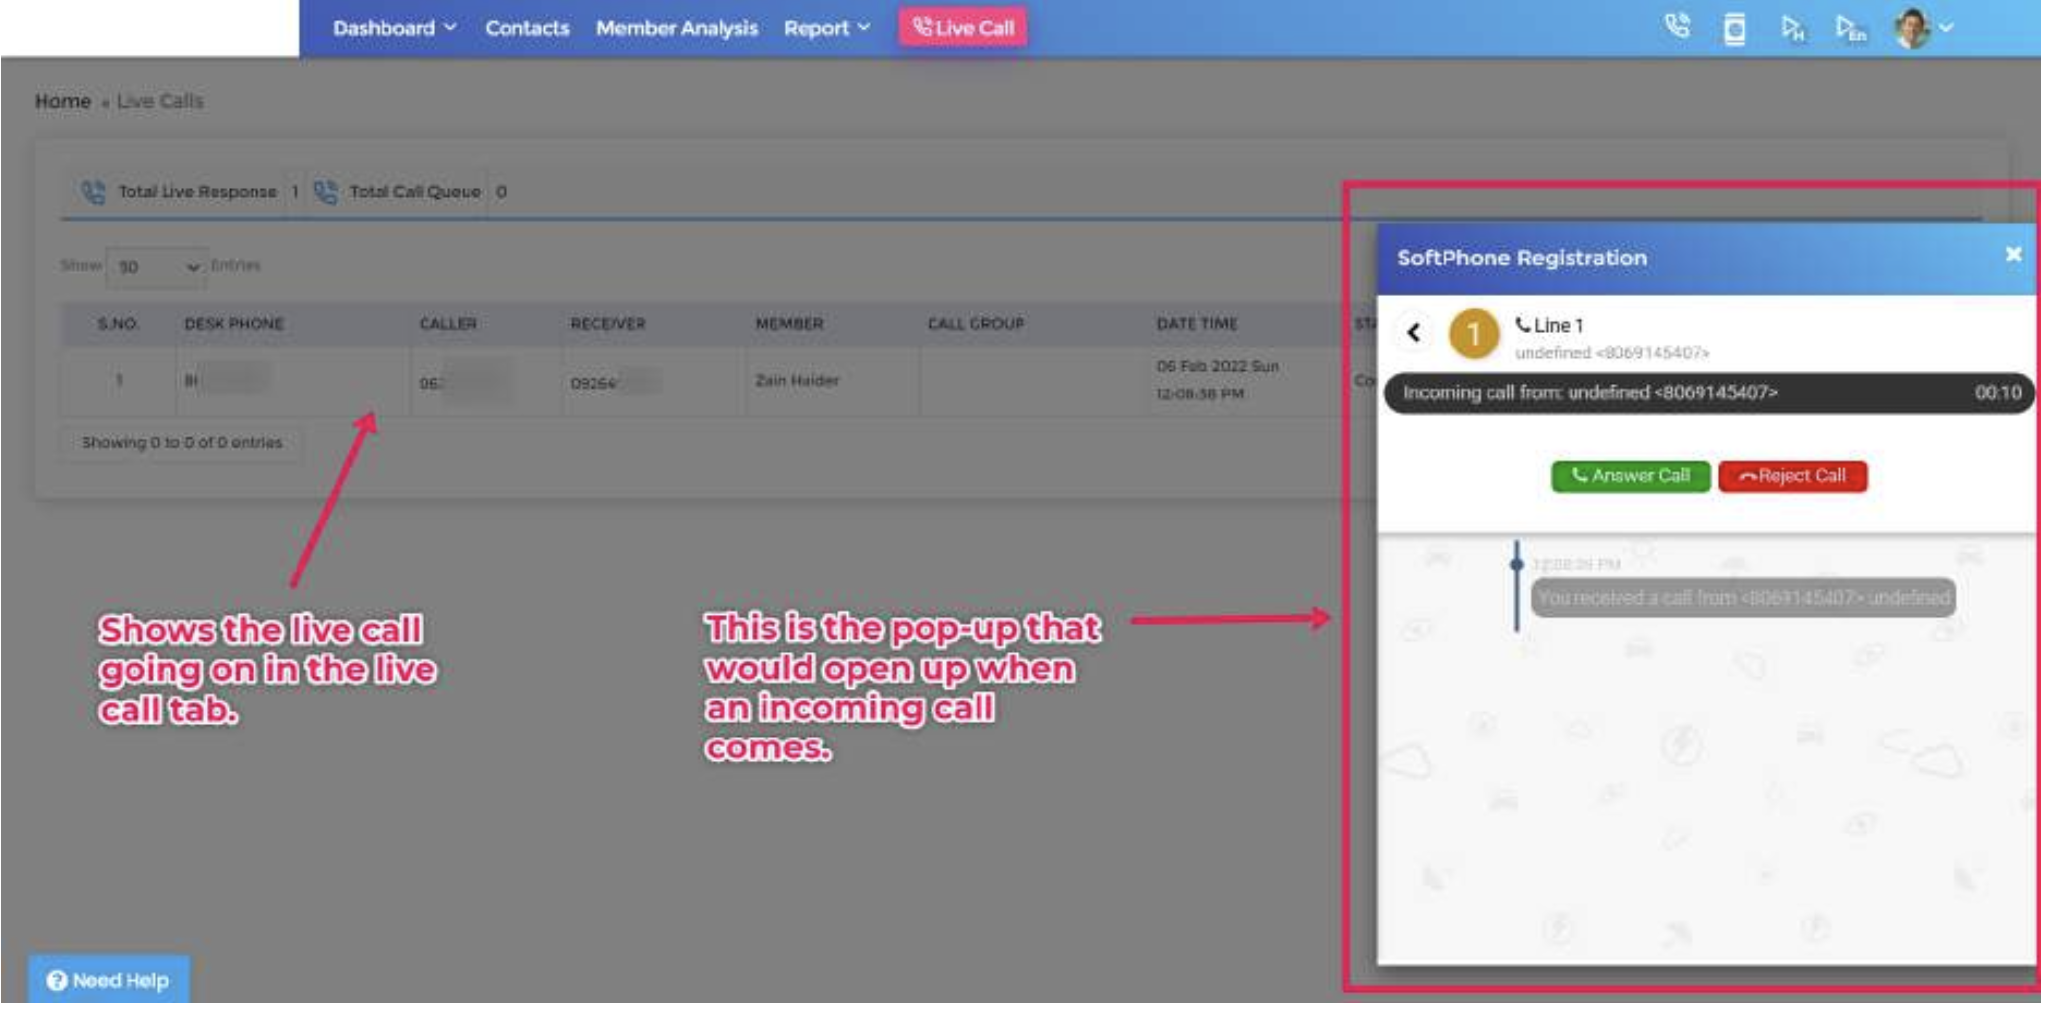Click the Need Help button

click(x=108, y=980)
